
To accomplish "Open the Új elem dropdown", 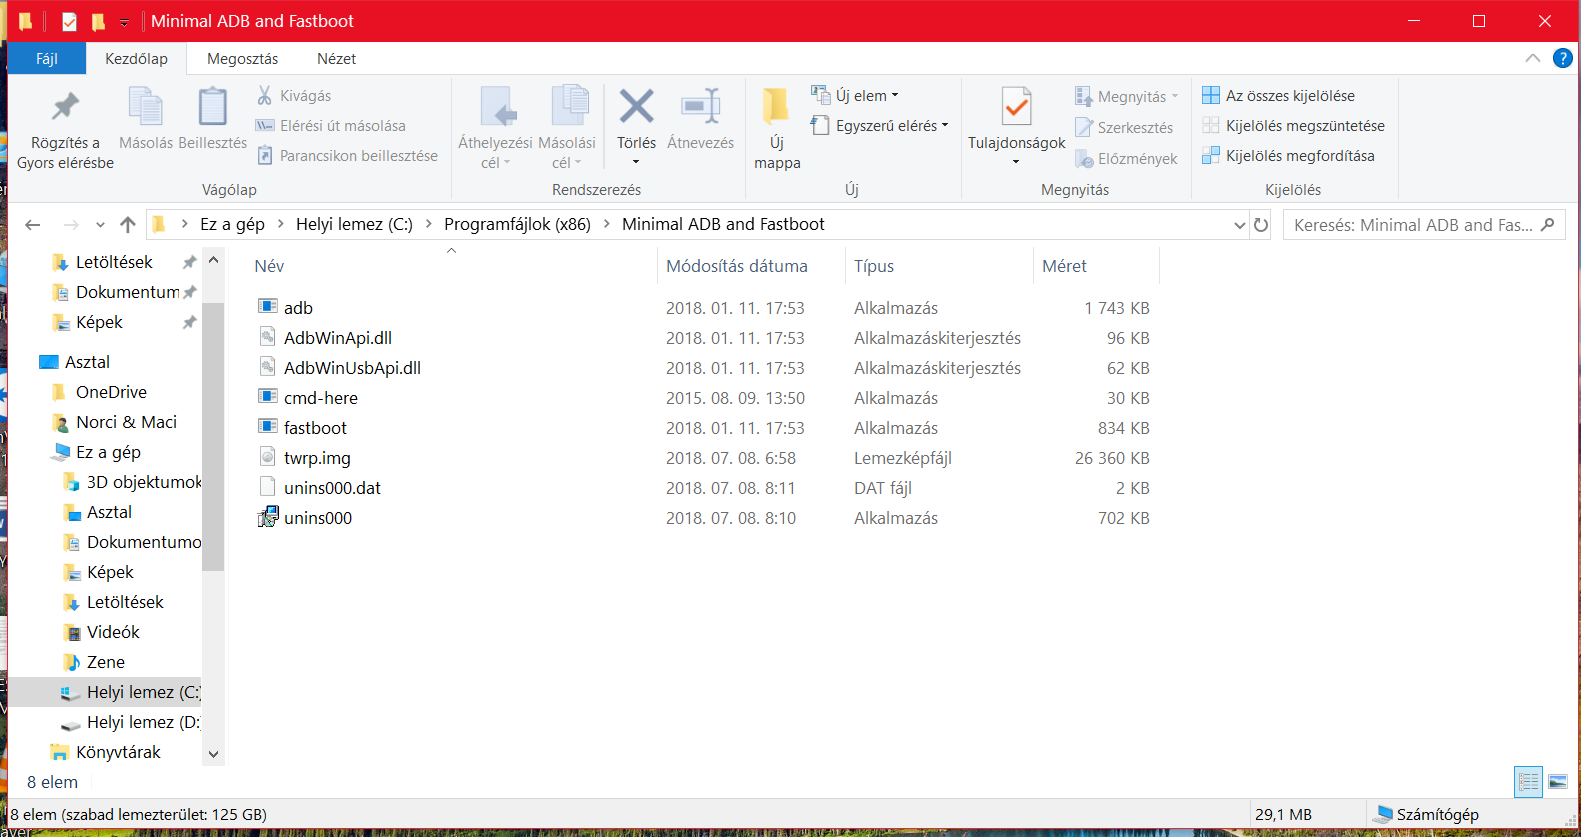I will click(x=855, y=95).
